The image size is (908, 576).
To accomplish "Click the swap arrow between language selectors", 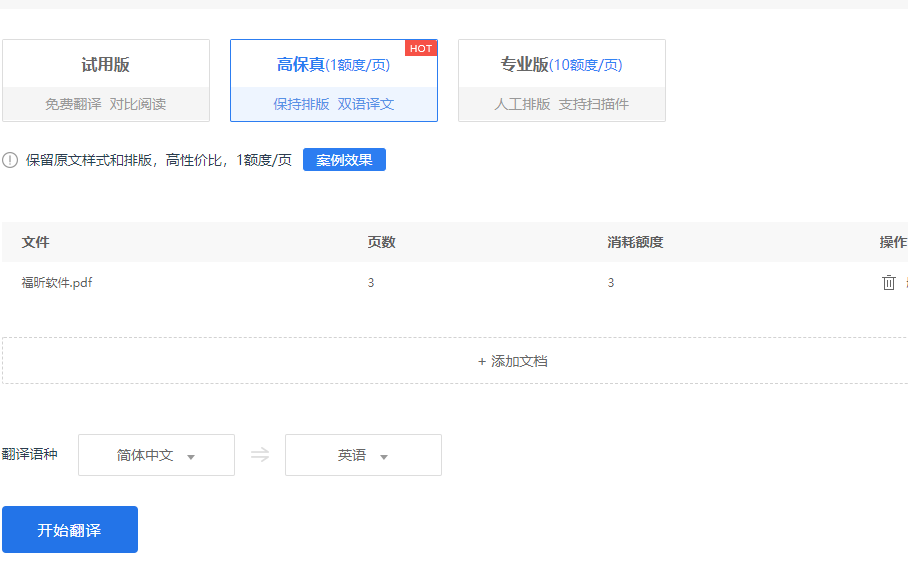I will coord(259,455).
